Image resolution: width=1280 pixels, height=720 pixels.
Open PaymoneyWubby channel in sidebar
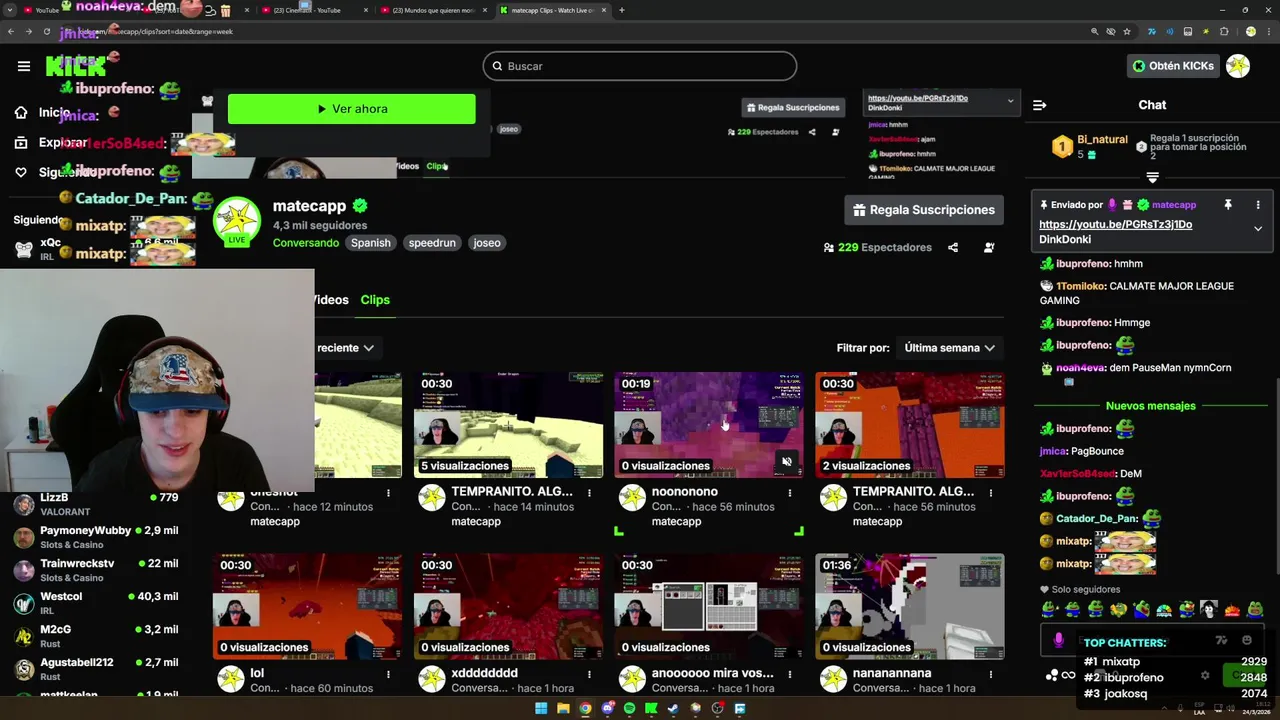click(x=96, y=537)
